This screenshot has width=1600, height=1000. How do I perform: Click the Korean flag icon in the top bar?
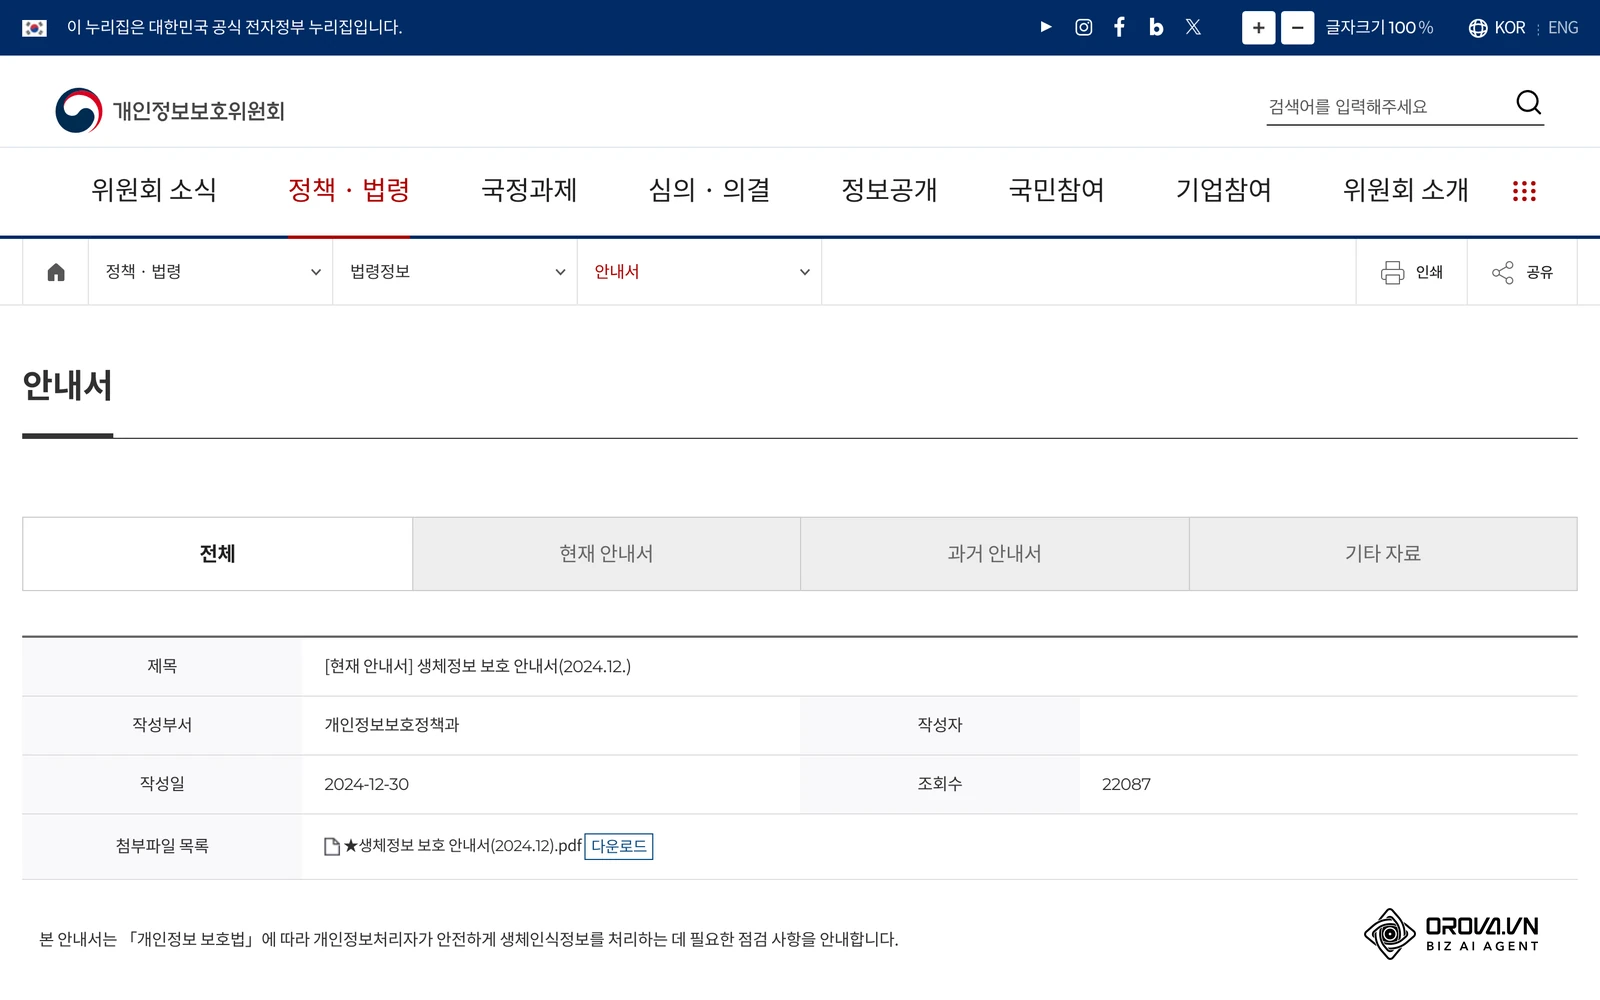pyautogui.click(x=34, y=28)
